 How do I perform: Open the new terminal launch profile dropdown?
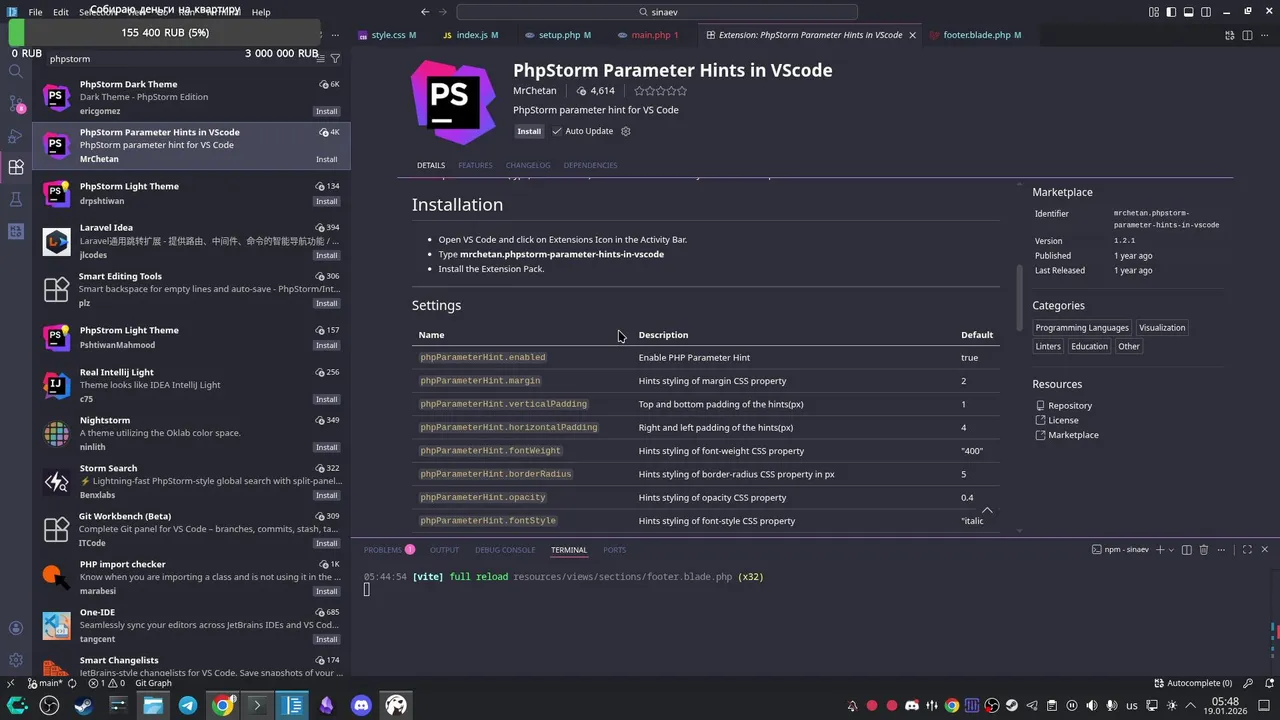1172,550
